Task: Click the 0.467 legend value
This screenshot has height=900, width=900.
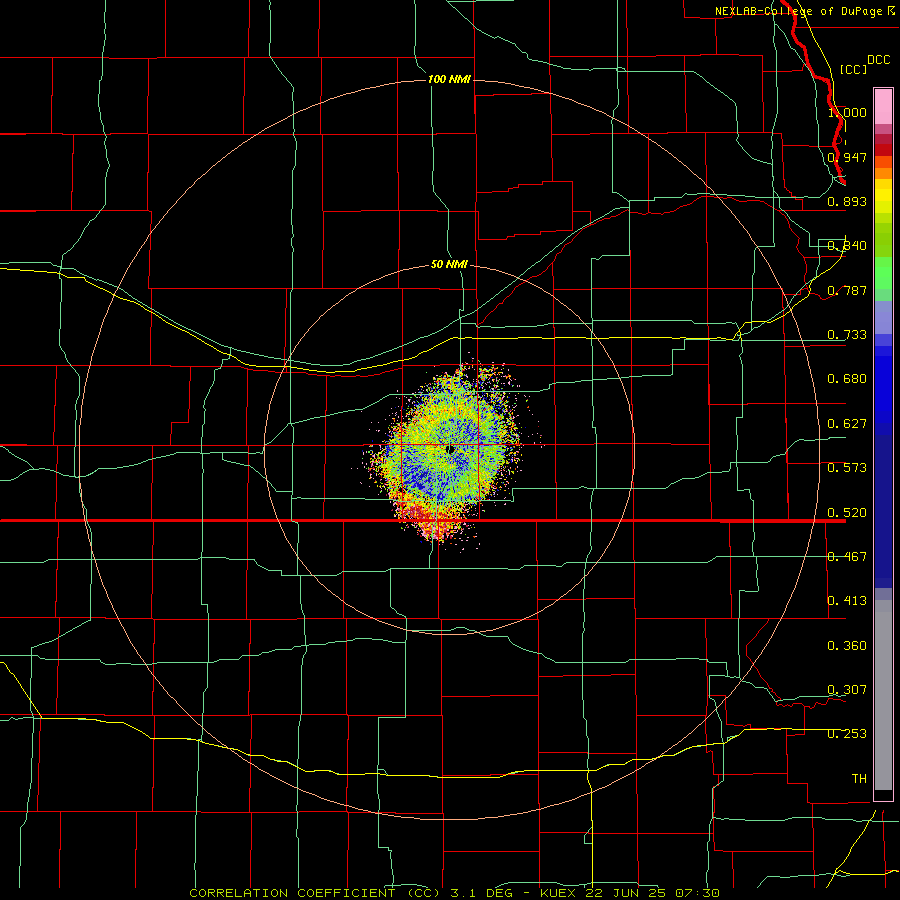Action: coord(847,557)
